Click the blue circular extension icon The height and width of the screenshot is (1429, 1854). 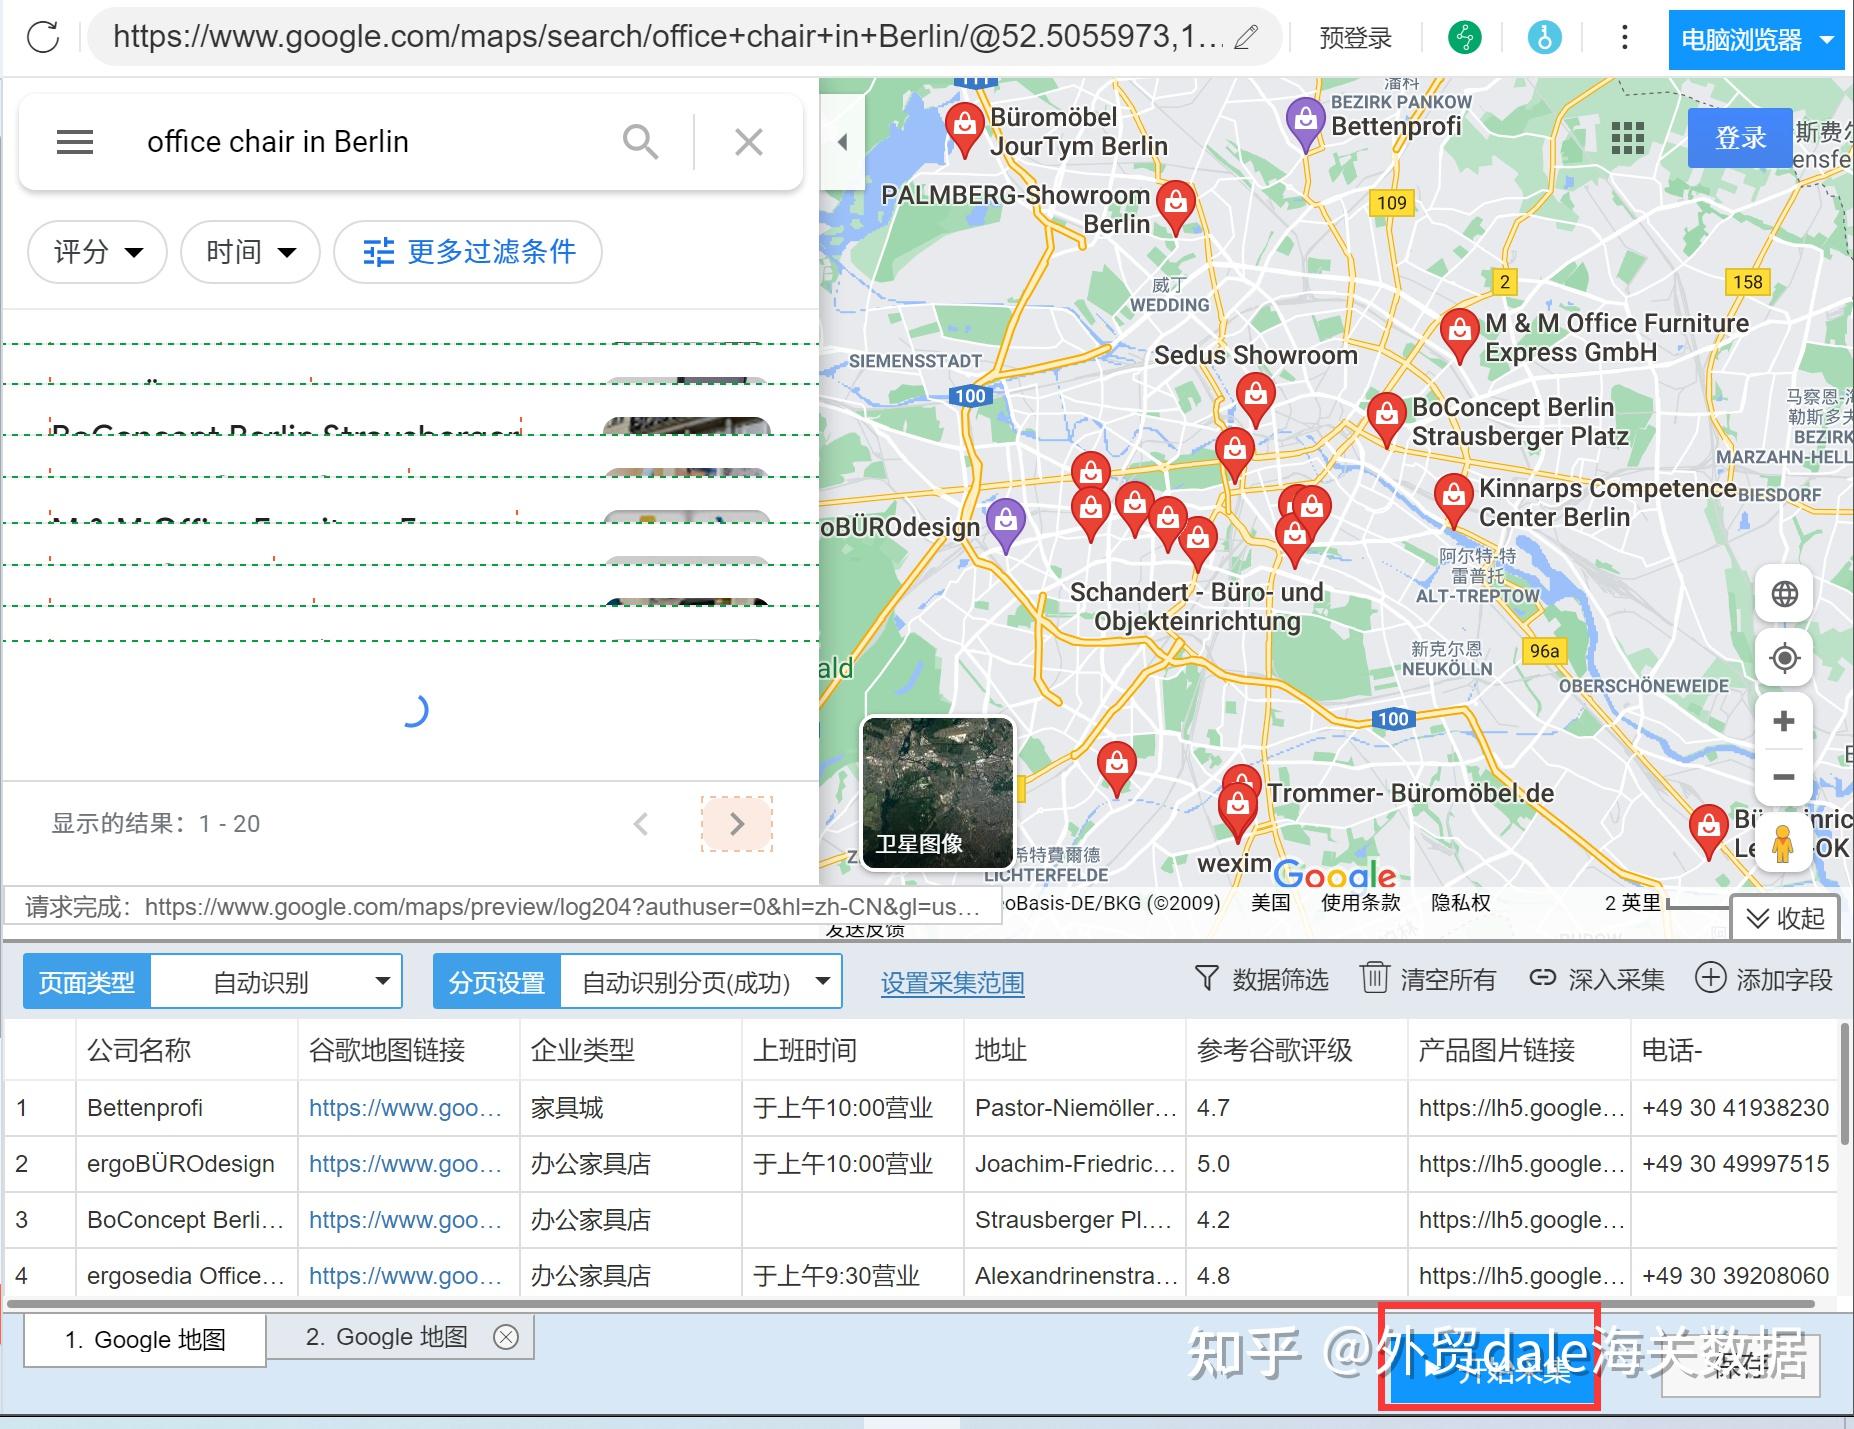pos(1544,38)
